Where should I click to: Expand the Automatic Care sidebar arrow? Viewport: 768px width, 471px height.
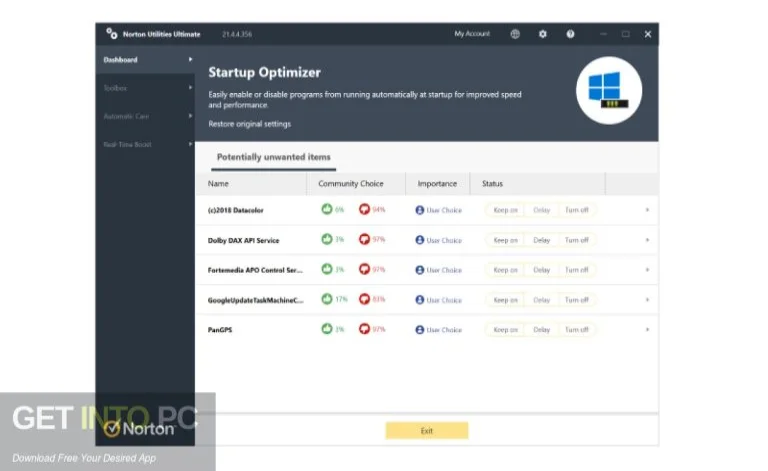pos(191,116)
